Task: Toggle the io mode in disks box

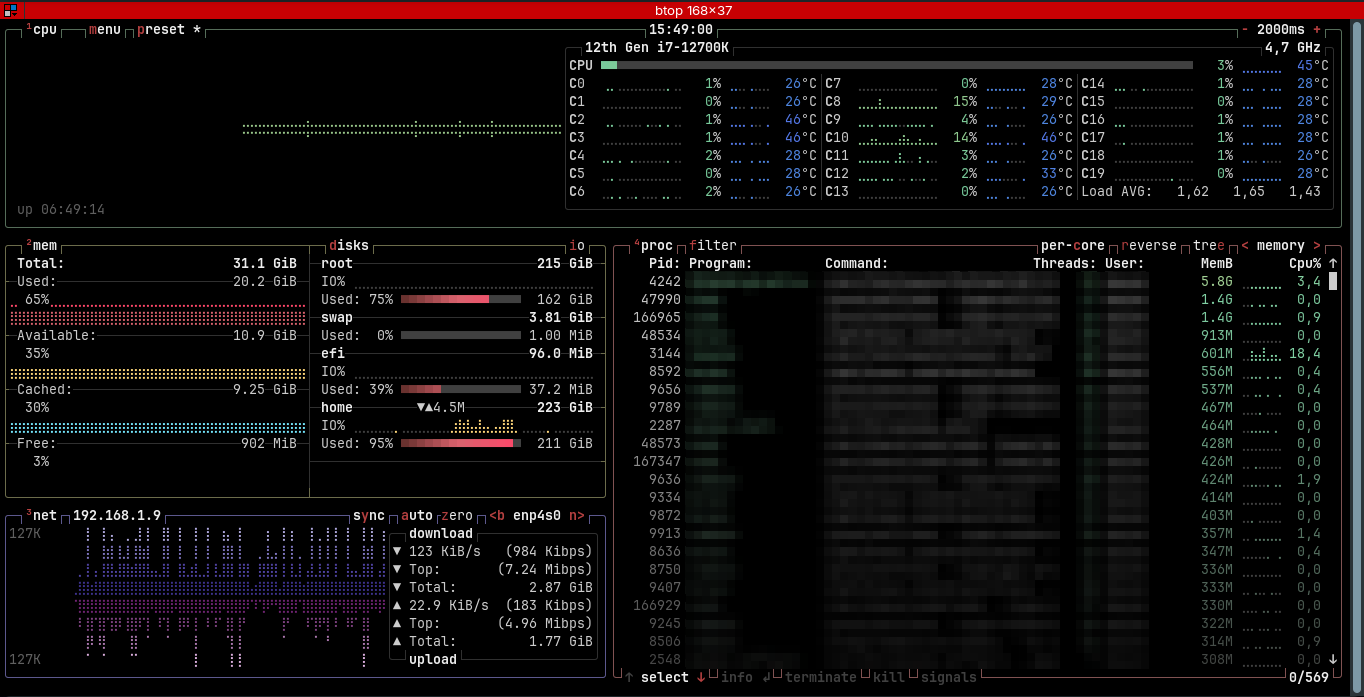Action: 577,246
